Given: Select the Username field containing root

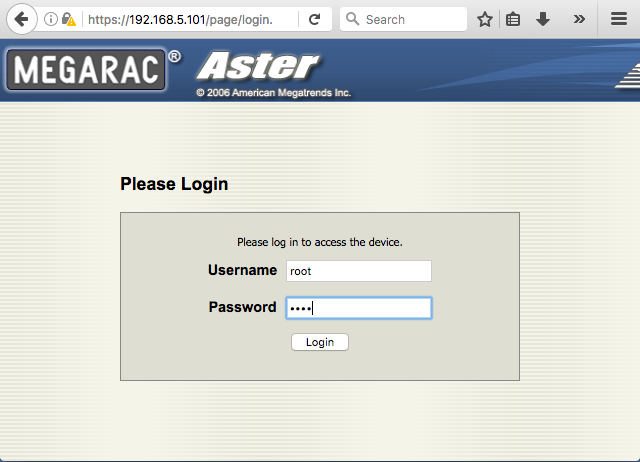Looking at the screenshot, I should pyautogui.click(x=359, y=271).
